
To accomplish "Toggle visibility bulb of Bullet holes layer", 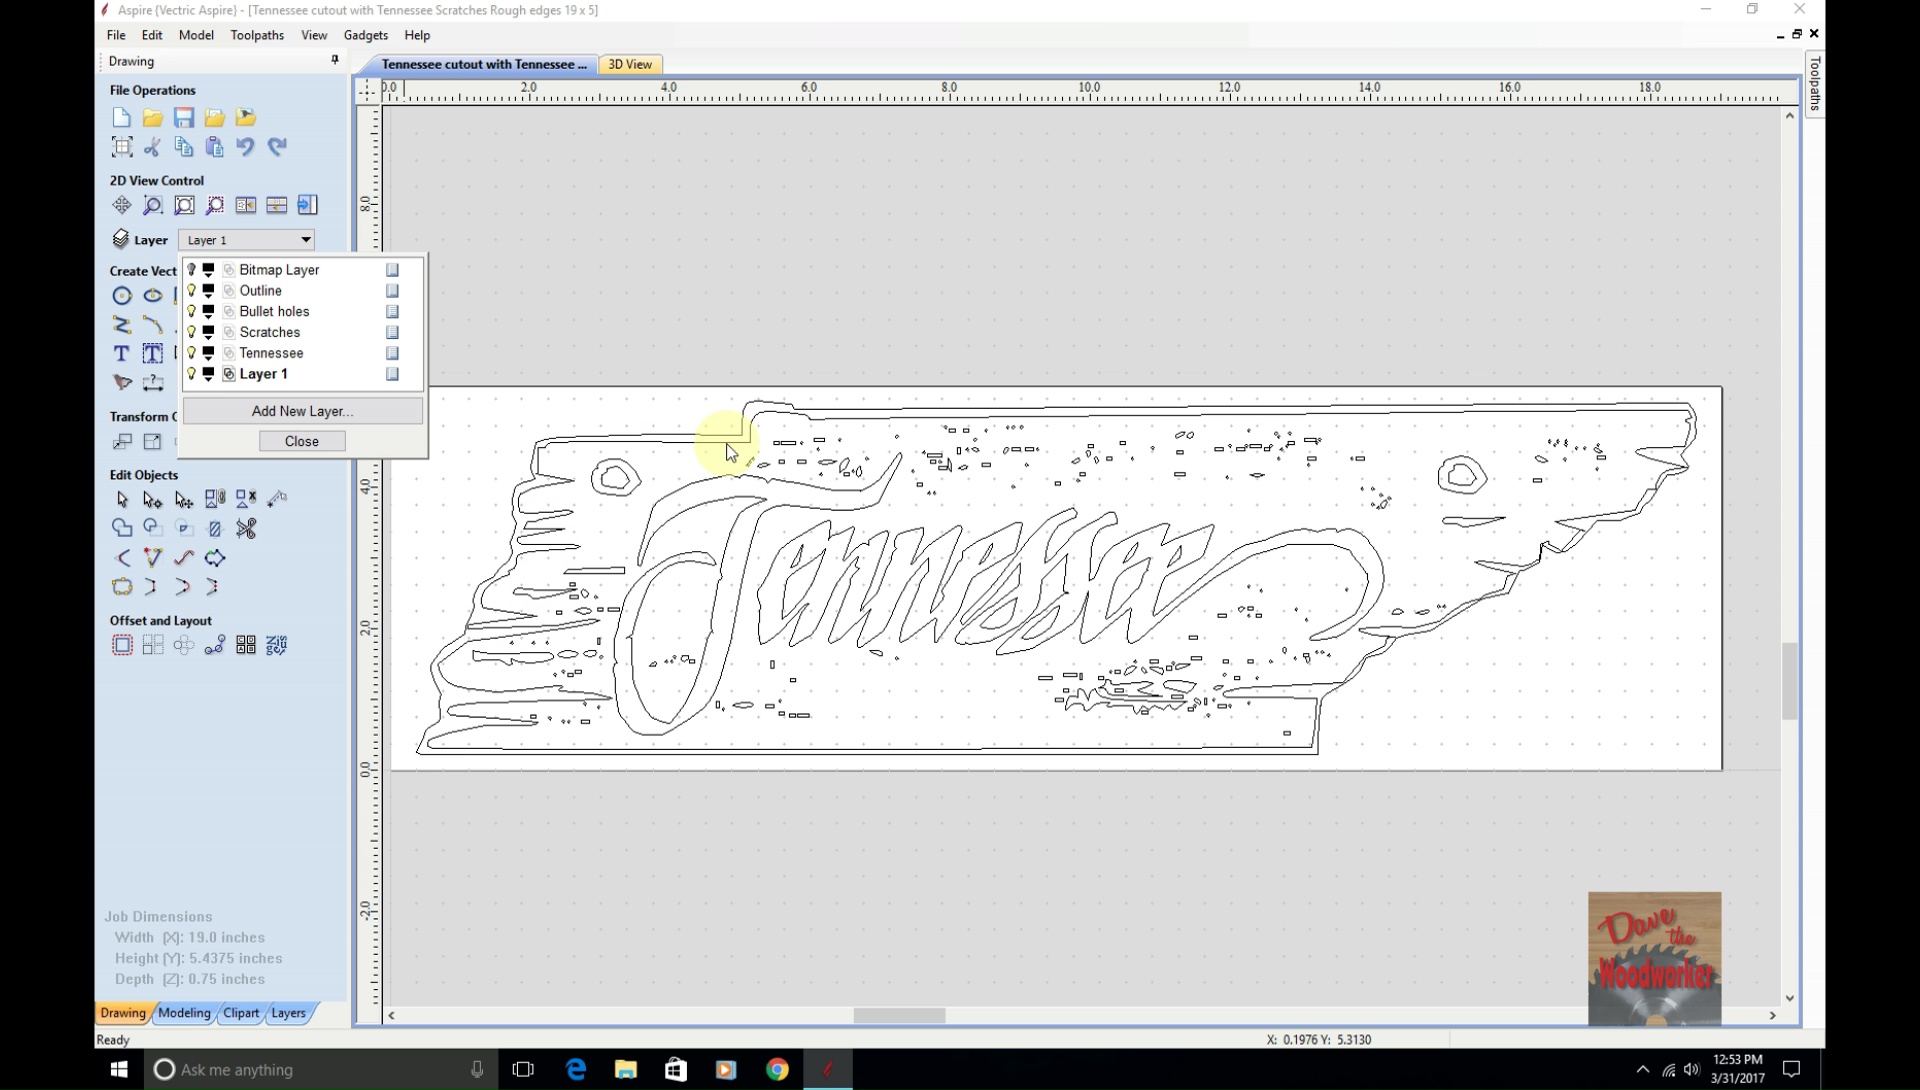I will [192, 311].
